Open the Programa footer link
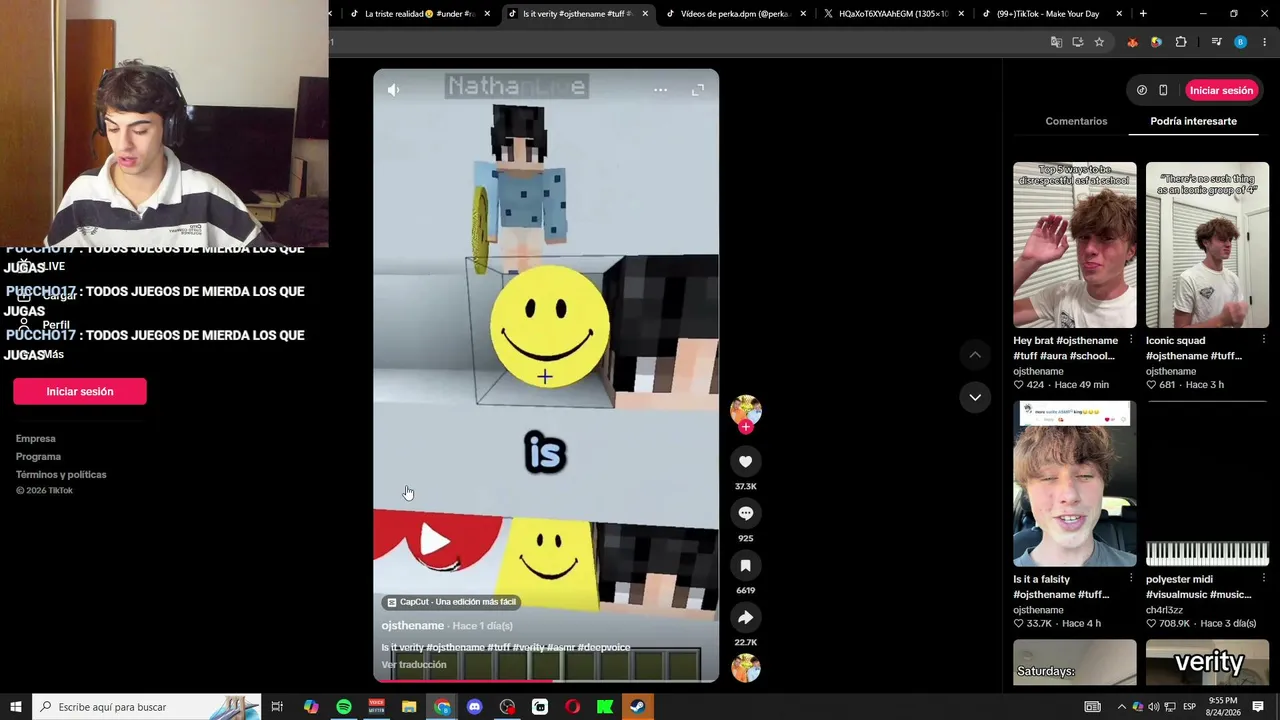 click(x=38, y=457)
